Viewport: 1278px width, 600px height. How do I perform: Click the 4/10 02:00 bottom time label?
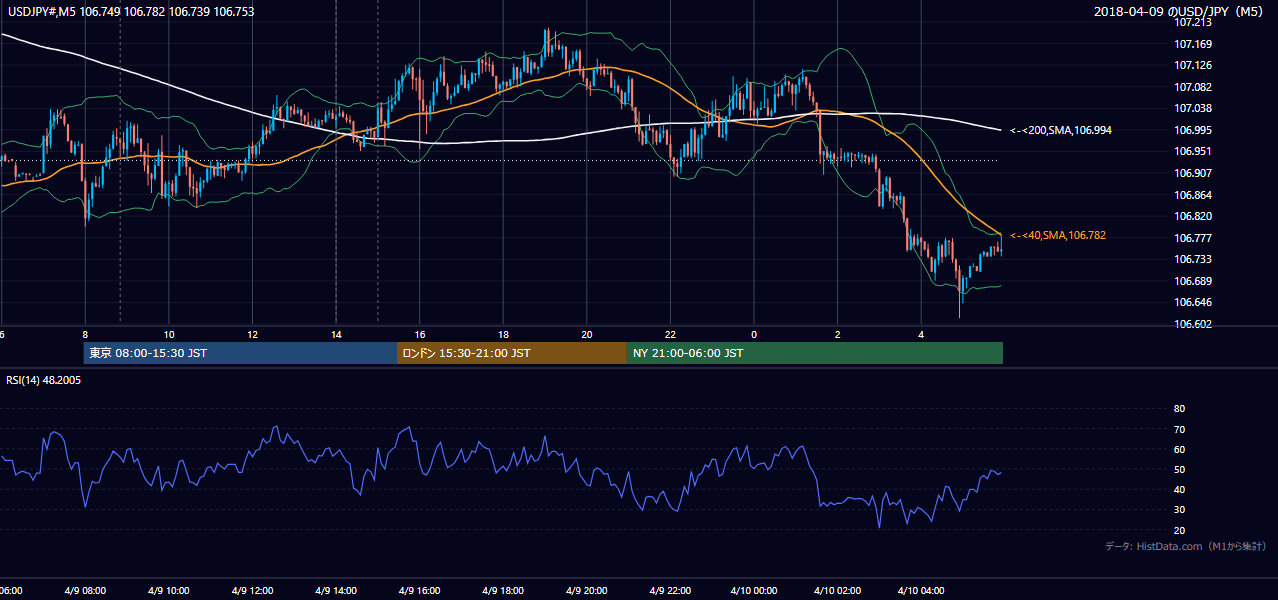point(838,591)
